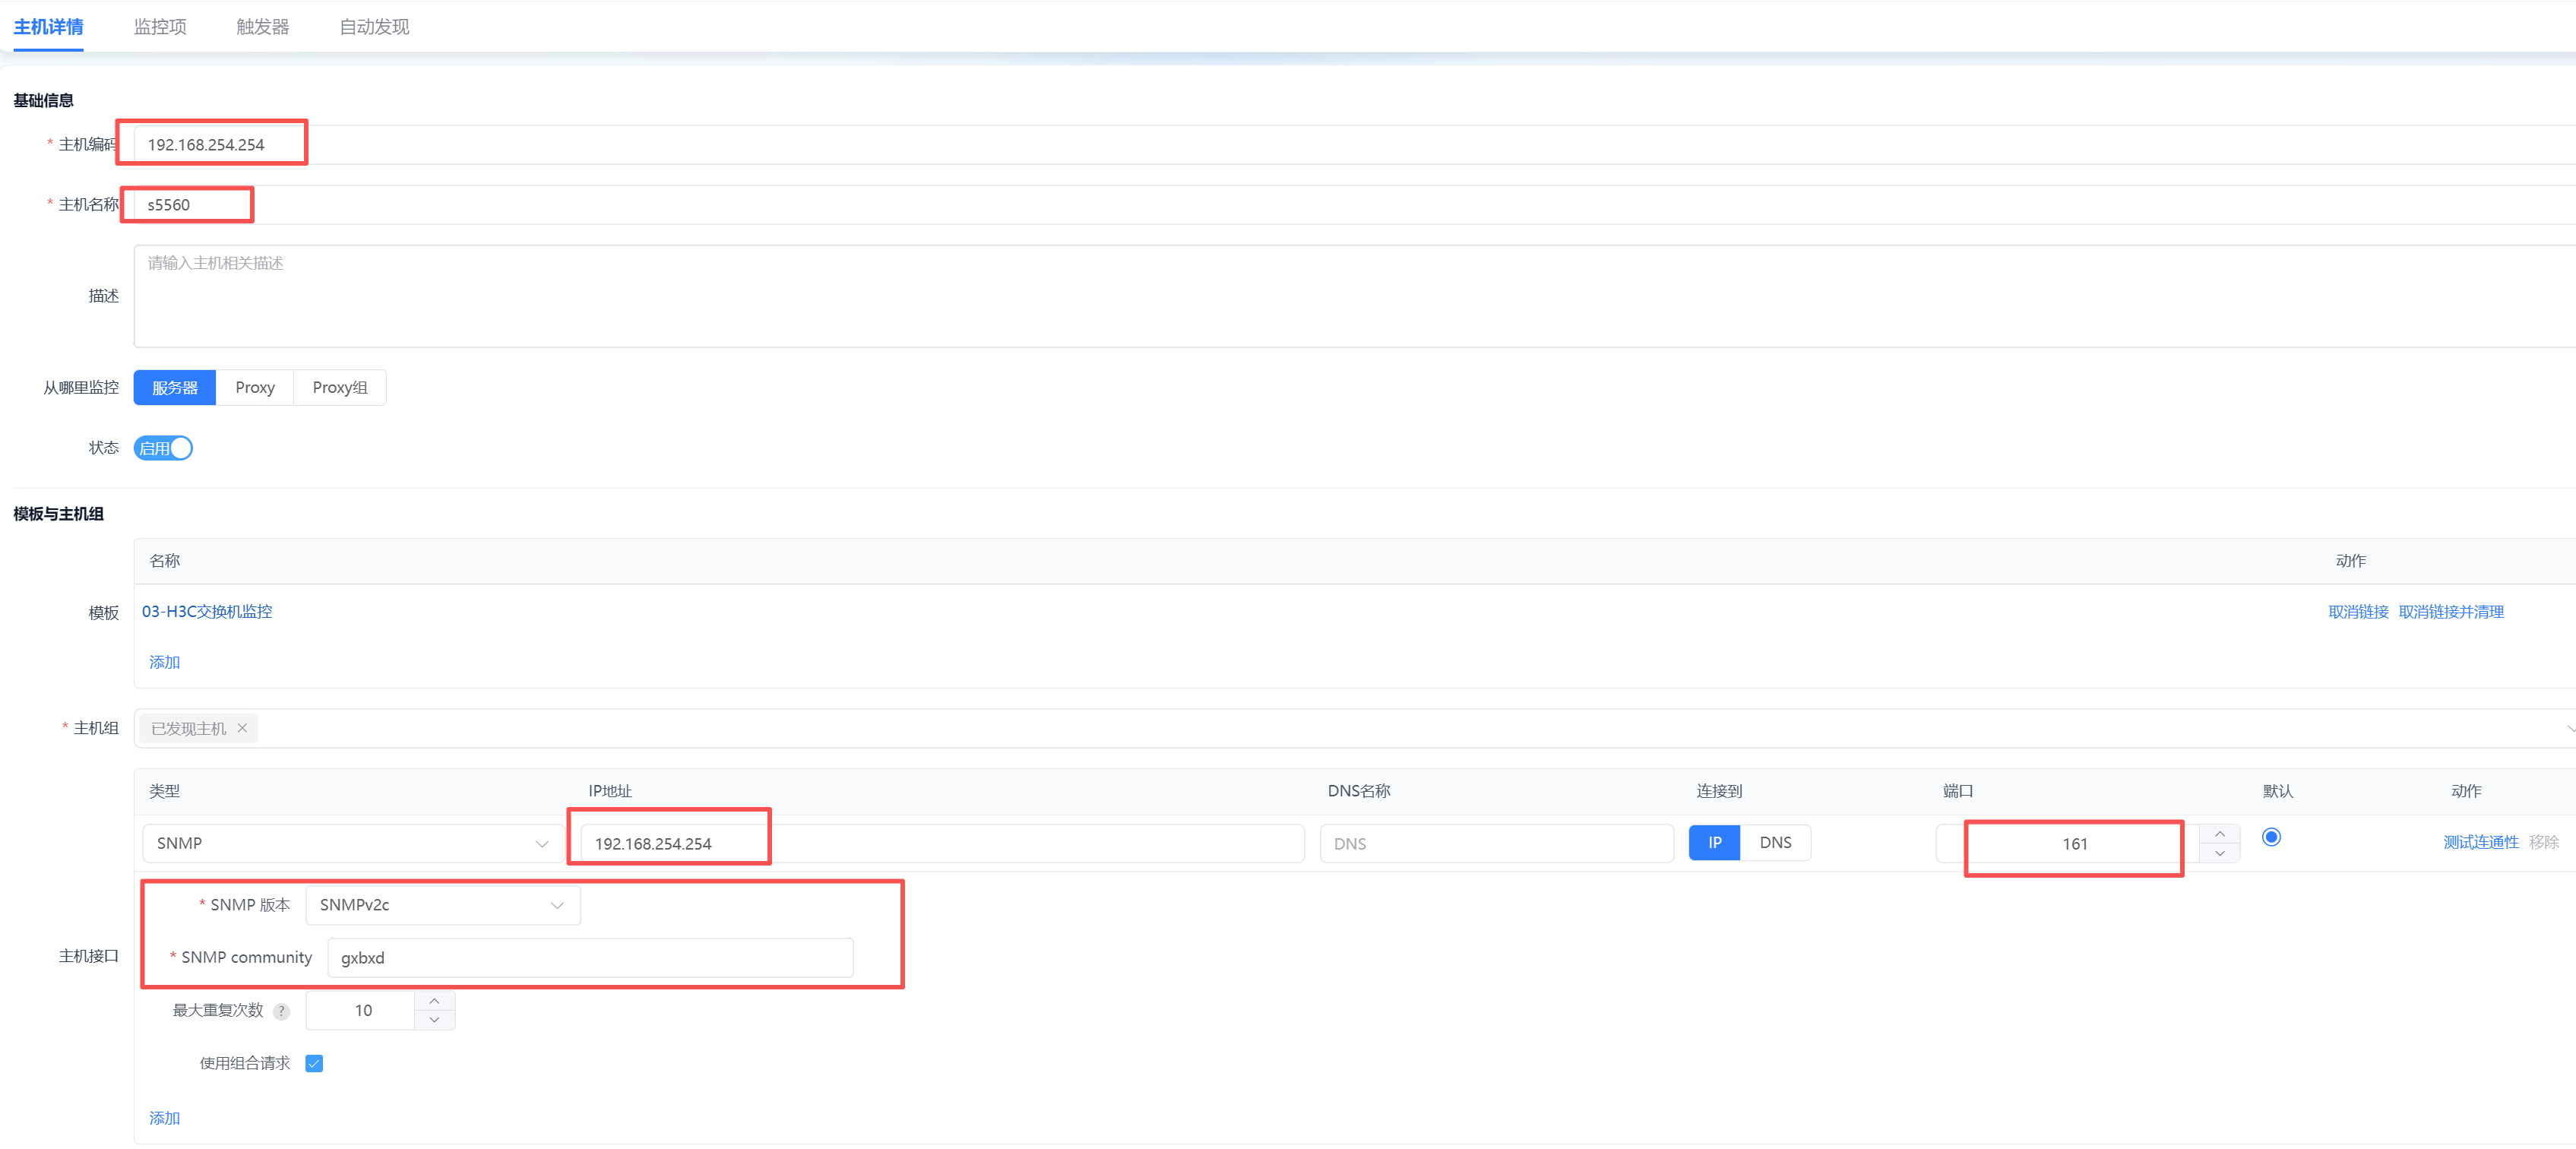This screenshot has height=1149, width=2576.
Task: Open the 主机组 selection field
Action: coord(1354,728)
